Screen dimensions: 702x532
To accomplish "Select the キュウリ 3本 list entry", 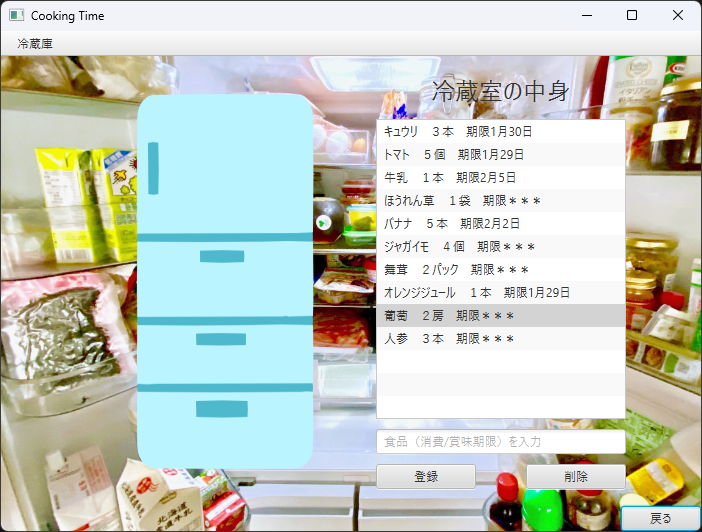I will click(x=500, y=132).
